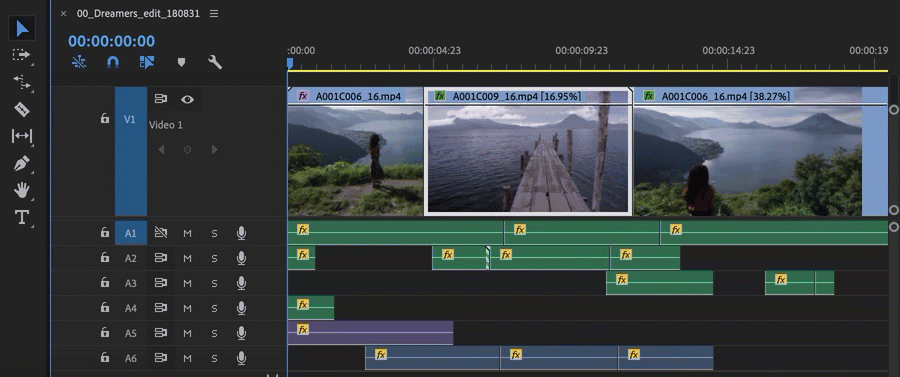The image size is (900, 377).
Task: Select the Slip tool
Action: (22, 136)
